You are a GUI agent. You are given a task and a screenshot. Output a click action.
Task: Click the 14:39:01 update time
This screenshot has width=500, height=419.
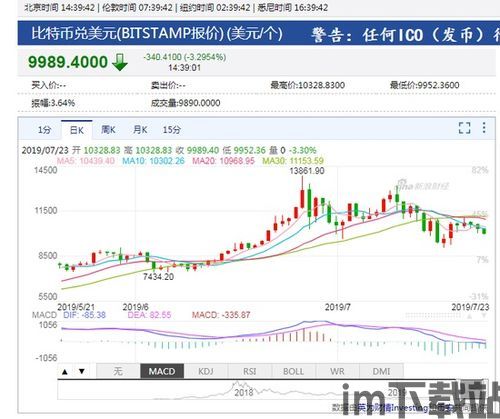184,68
